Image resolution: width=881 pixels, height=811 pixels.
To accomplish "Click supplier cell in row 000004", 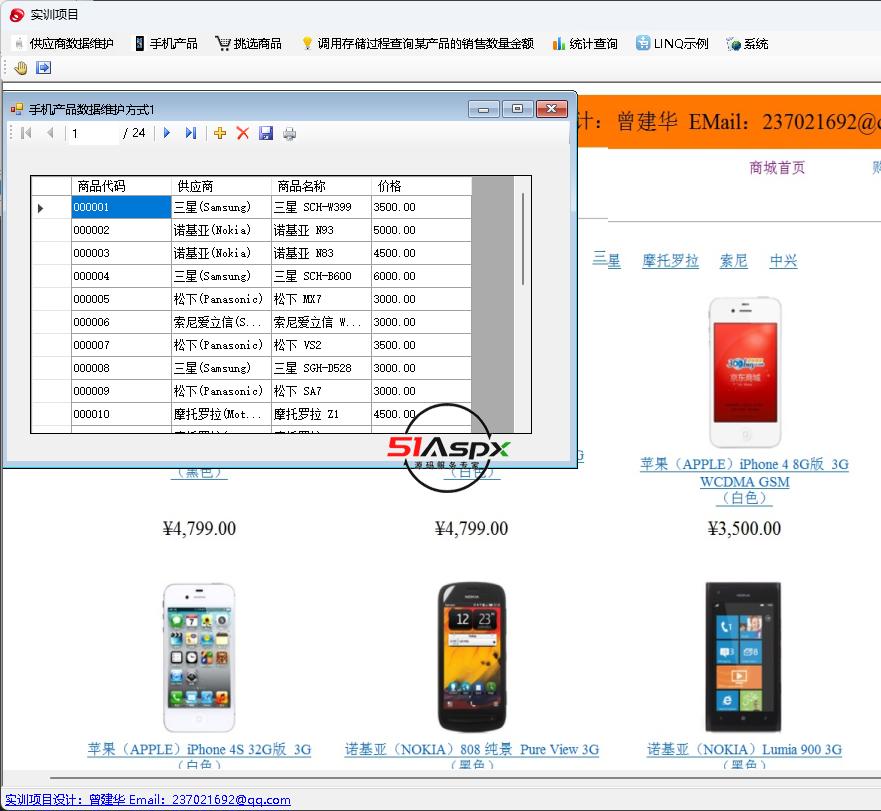I will tap(221, 277).
